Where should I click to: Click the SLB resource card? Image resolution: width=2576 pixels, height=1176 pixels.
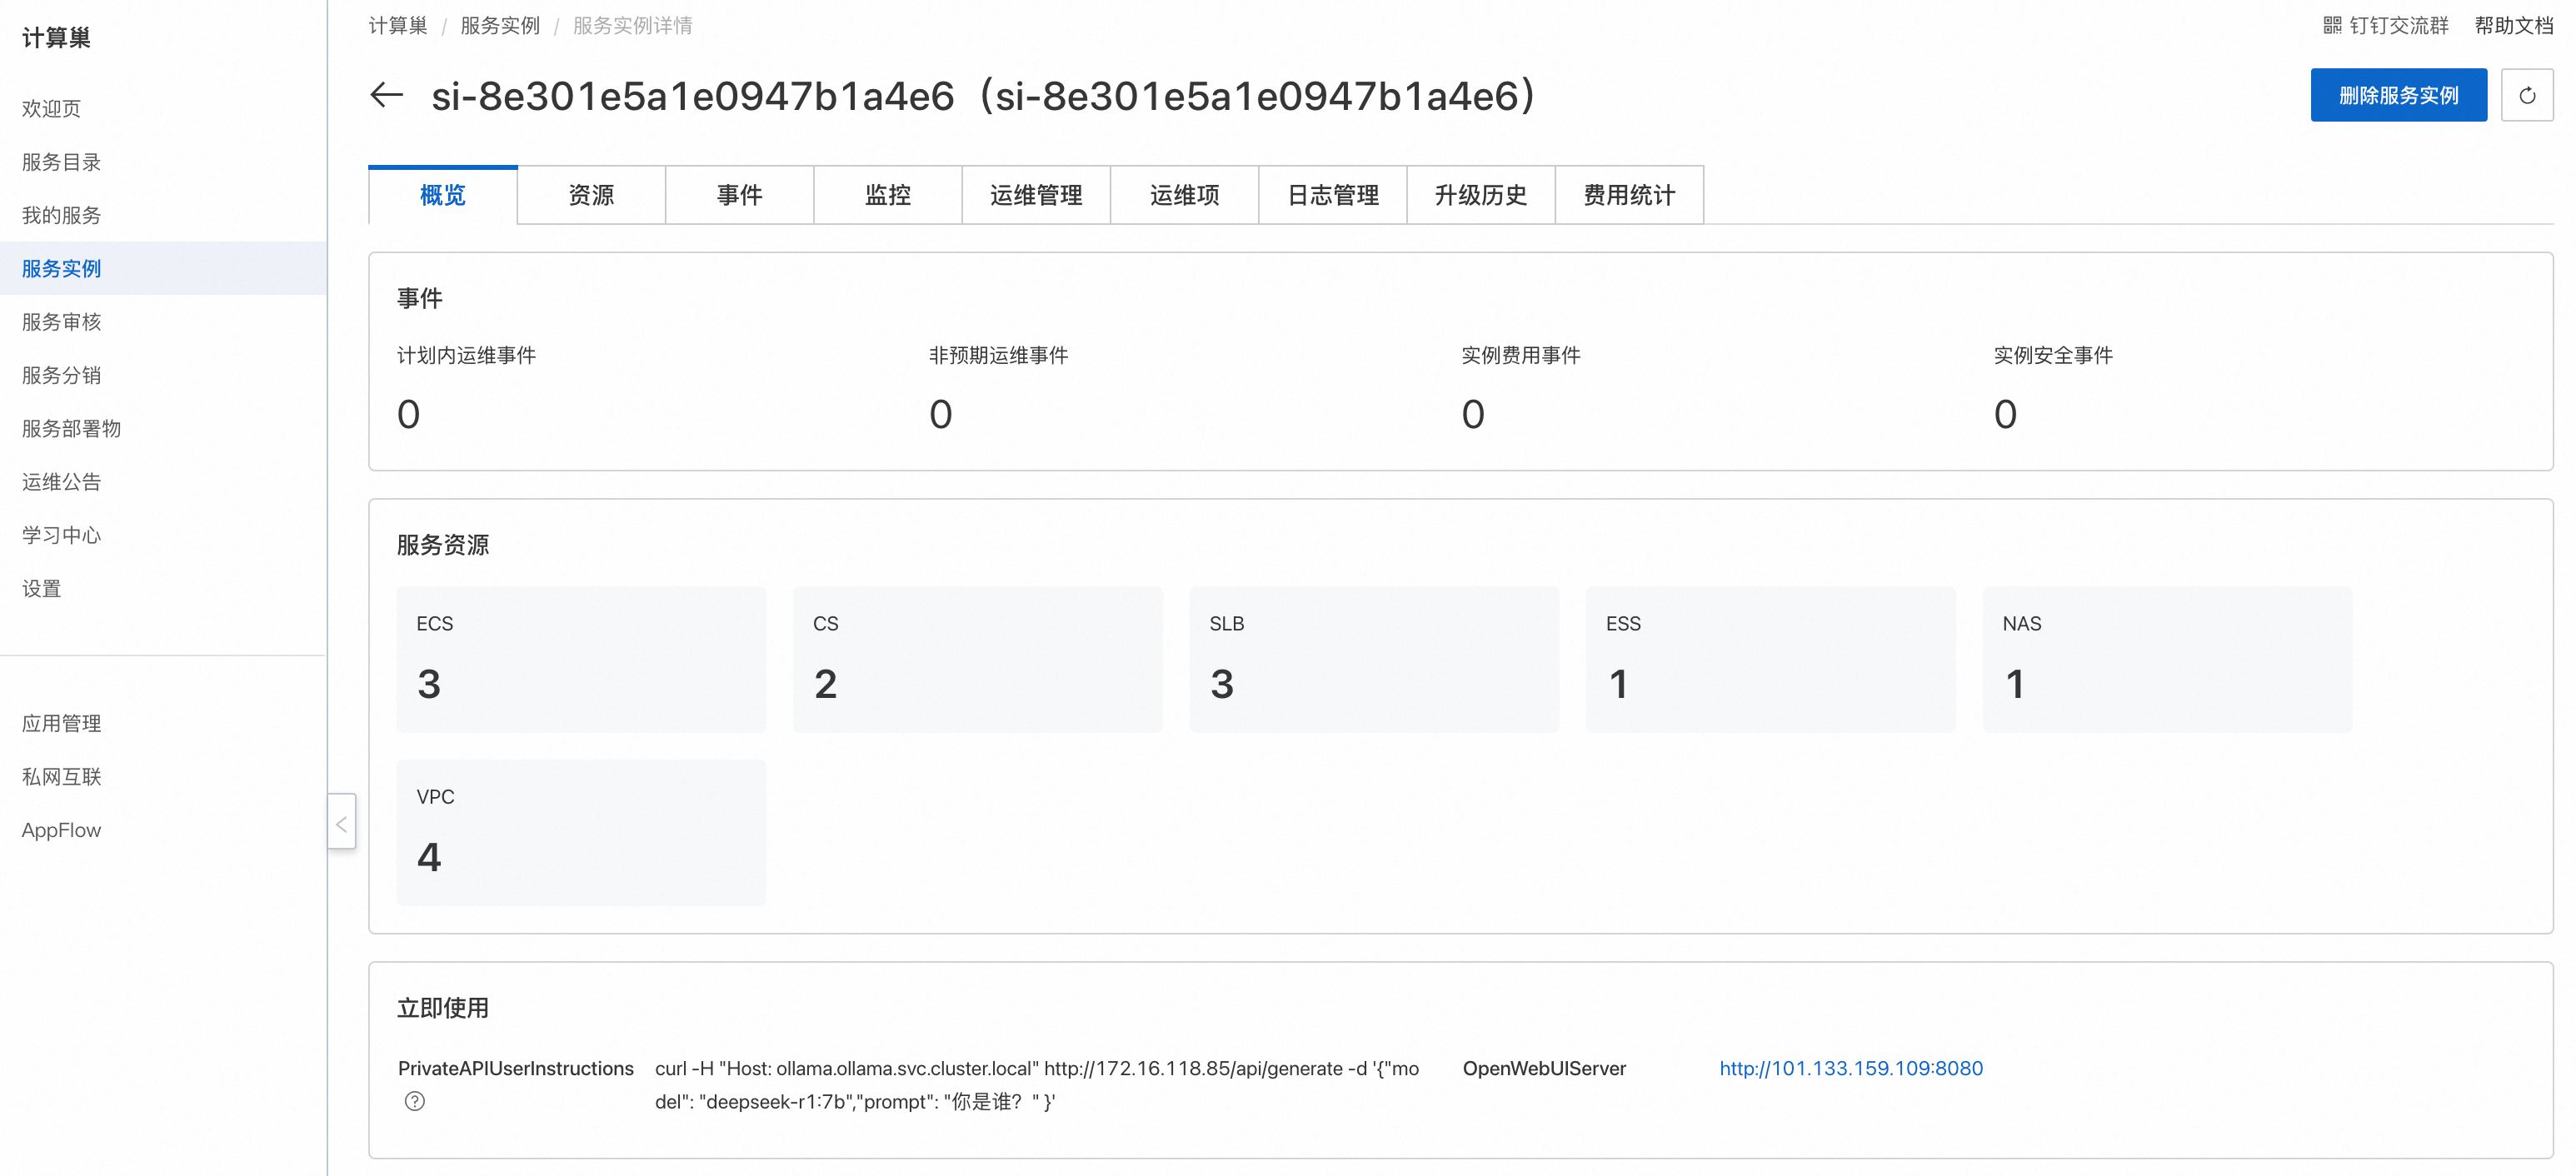click(1373, 658)
